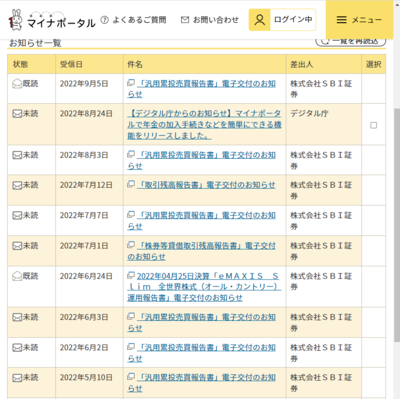Open the メニュー menu
The image size is (400, 399).
pyautogui.click(x=359, y=20)
